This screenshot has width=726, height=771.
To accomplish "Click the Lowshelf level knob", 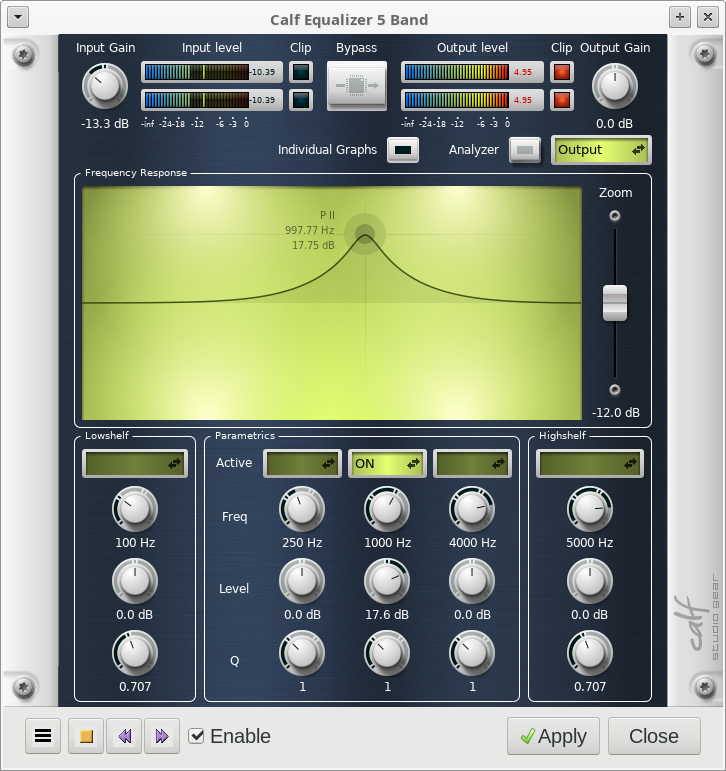I will click(x=135, y=581).
